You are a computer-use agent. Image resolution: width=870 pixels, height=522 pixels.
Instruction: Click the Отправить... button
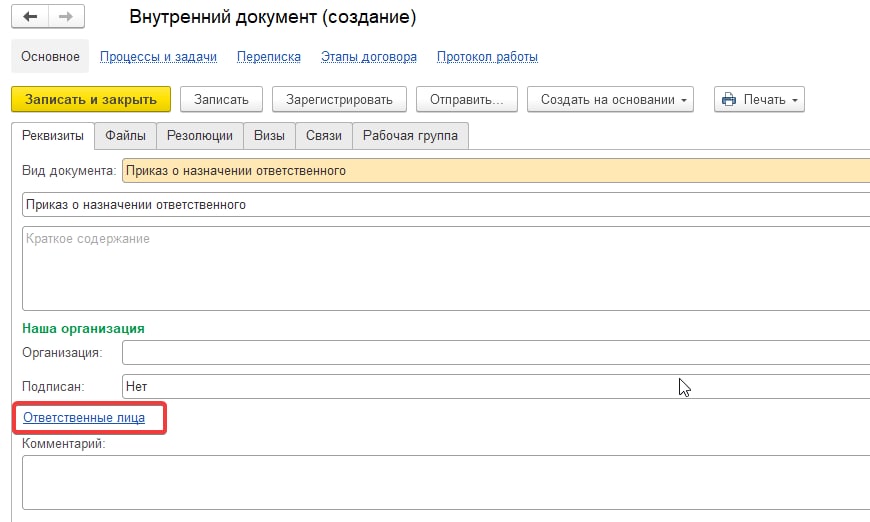466,99
